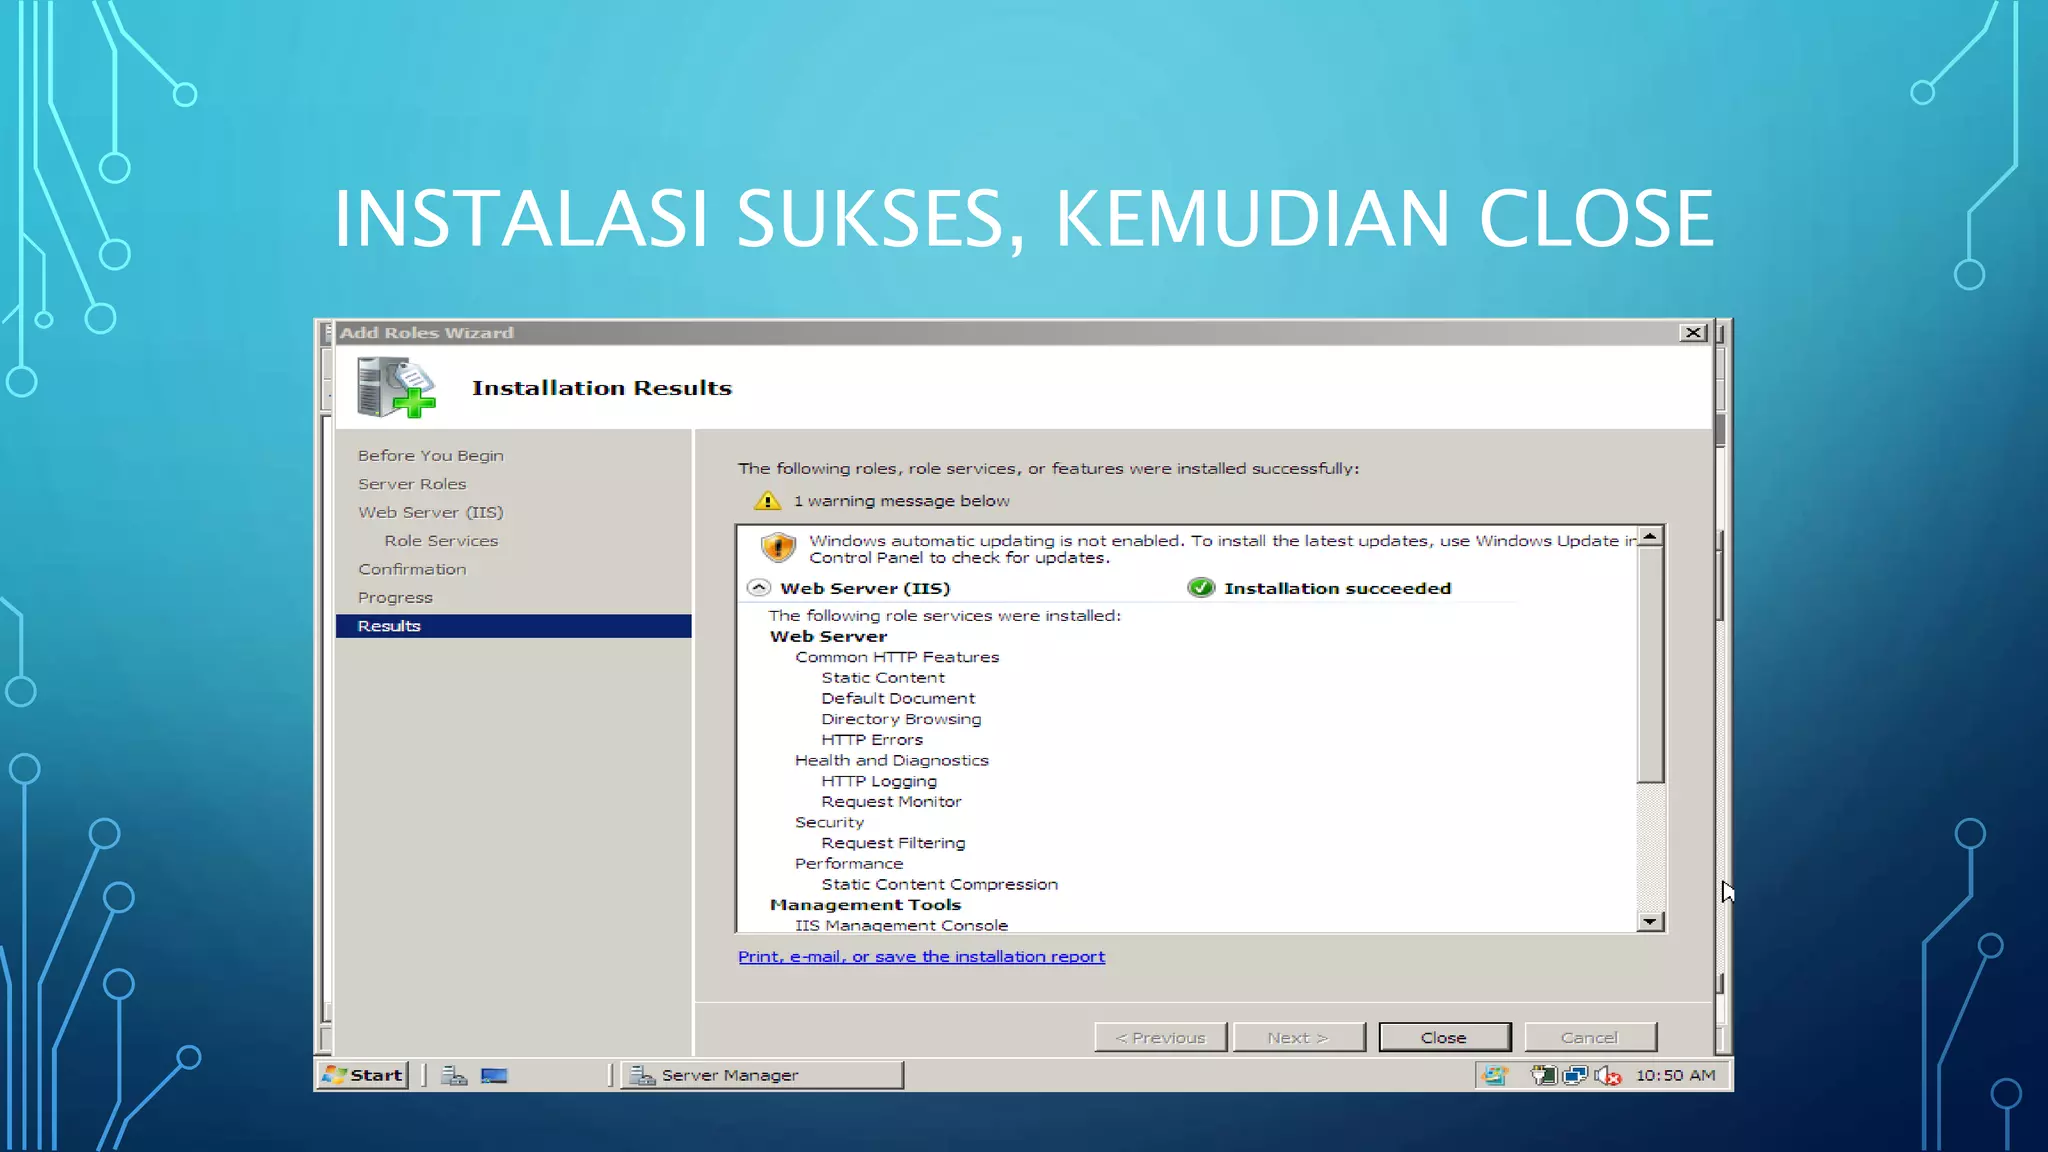This screenshot has height=1152, width=2048.
Task: Click the Request Monitor entry
Action: [891, 801]
